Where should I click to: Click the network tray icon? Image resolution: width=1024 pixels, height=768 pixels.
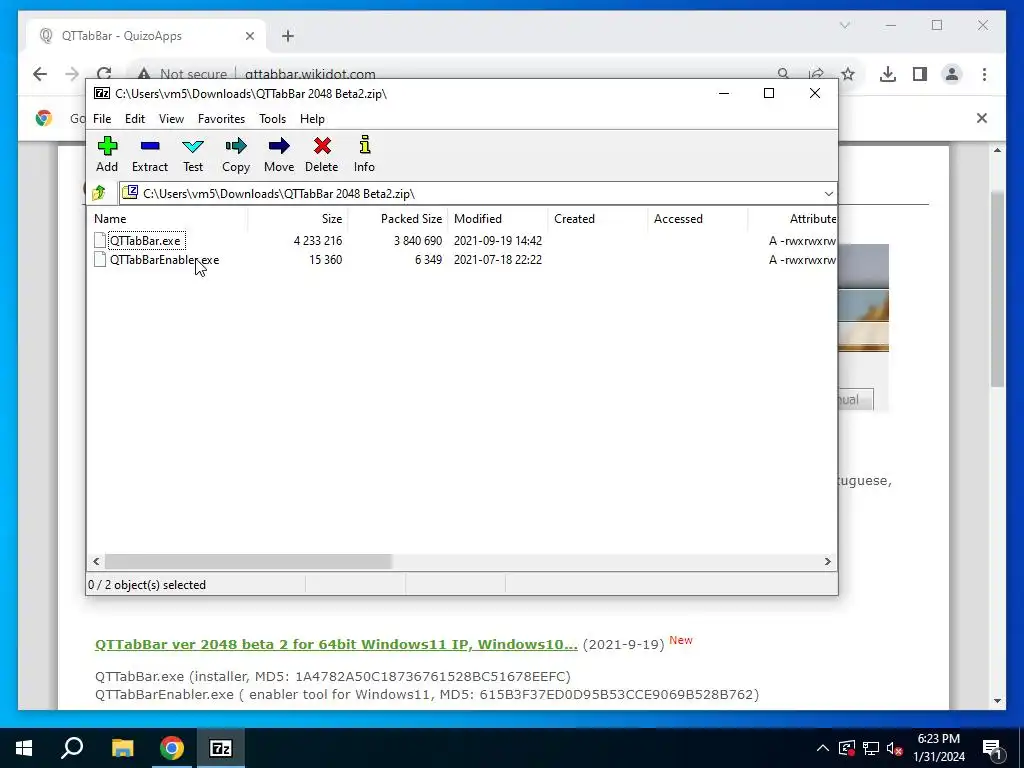871,748
